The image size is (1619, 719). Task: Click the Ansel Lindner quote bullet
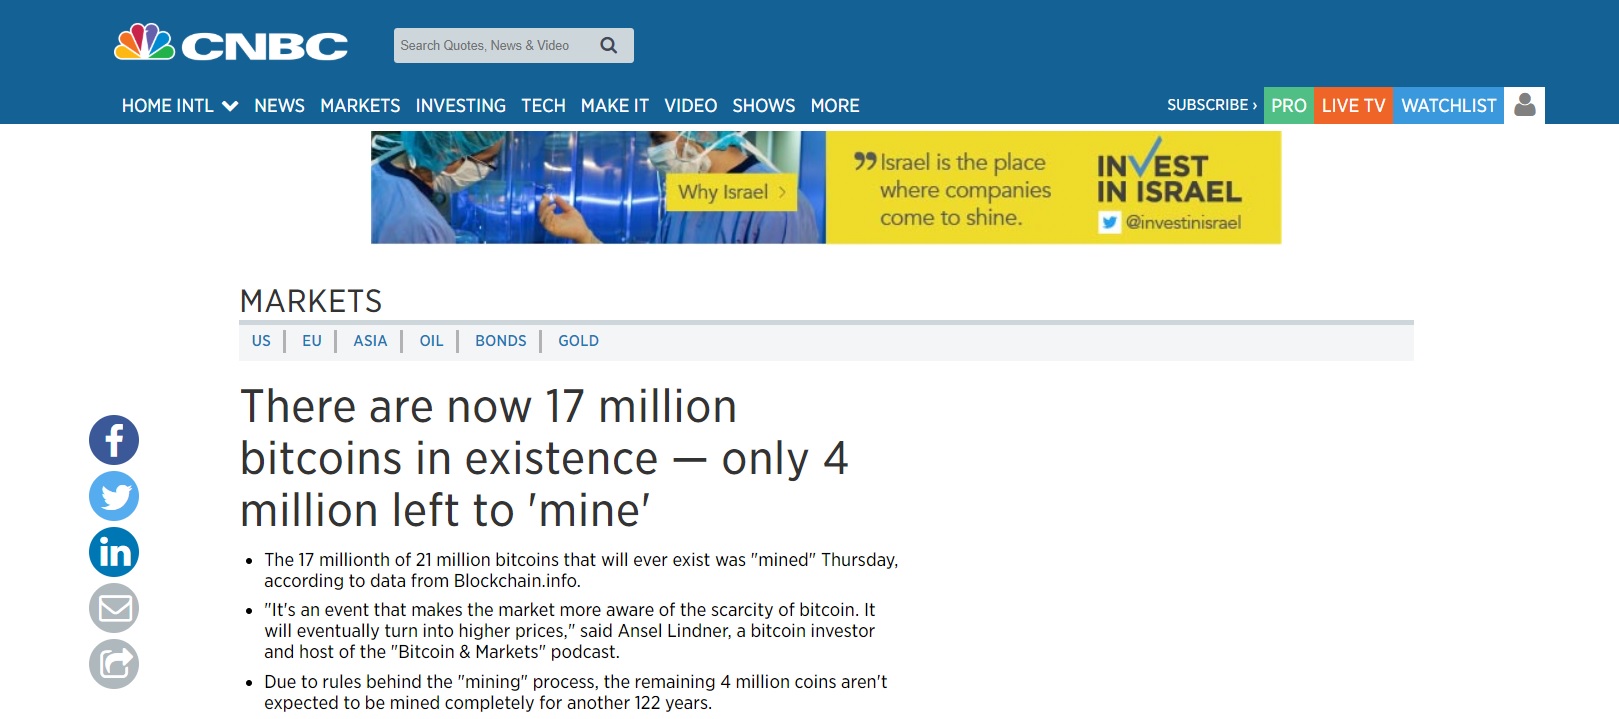click(x=570, y=631)
